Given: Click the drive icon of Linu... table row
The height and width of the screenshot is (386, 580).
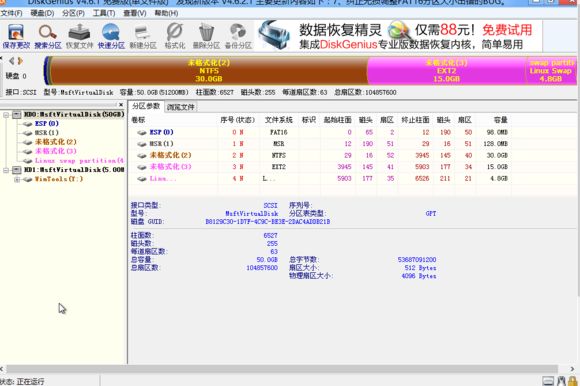Looking at the screenshot, I should click(x=142, y=179).
